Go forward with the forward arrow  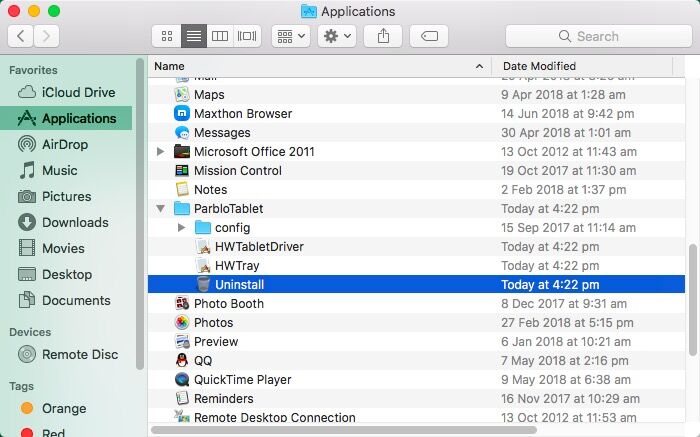[x=46, y=36]
